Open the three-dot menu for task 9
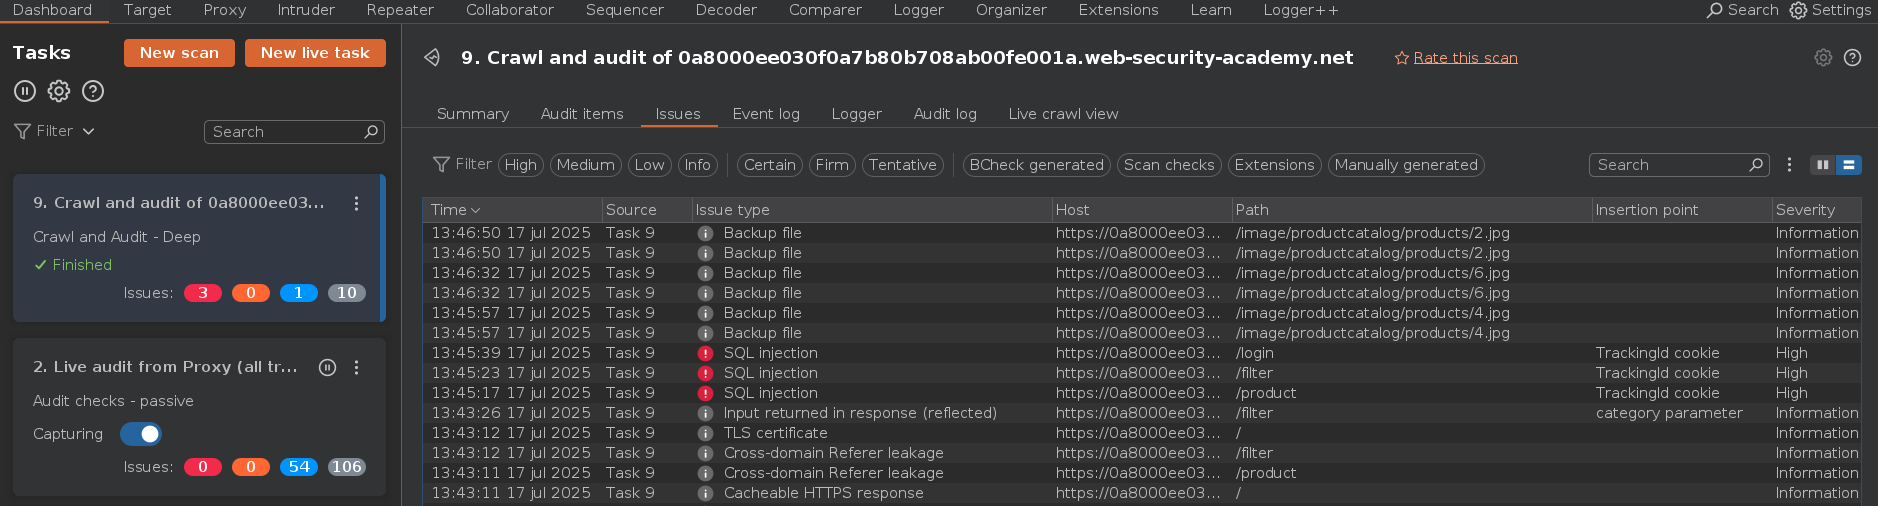Viewport: 1878px width, 506px height. (x=356, y=203)
